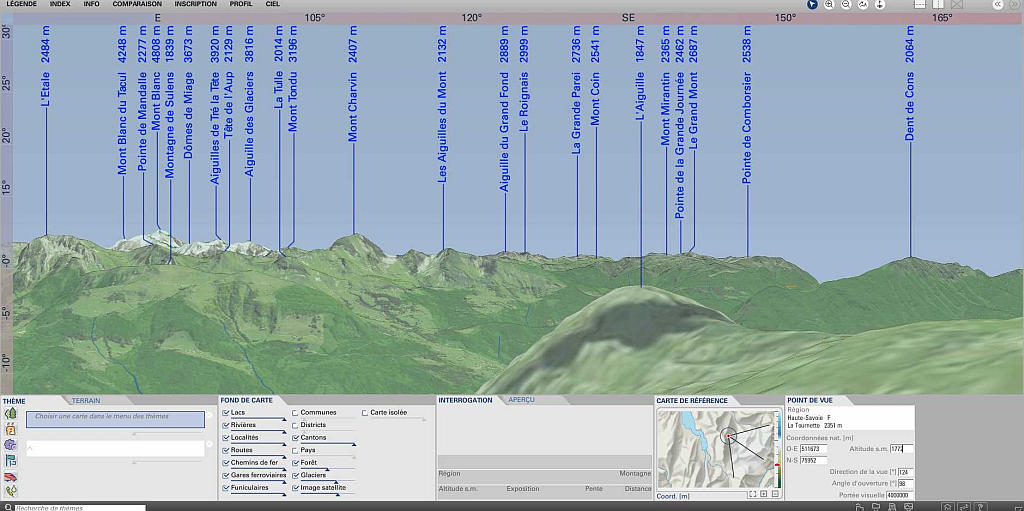Switch to the APERÇU tab
Image resolution: width=1024 pixels, height=511 pixels.
(x=521, y=400)
